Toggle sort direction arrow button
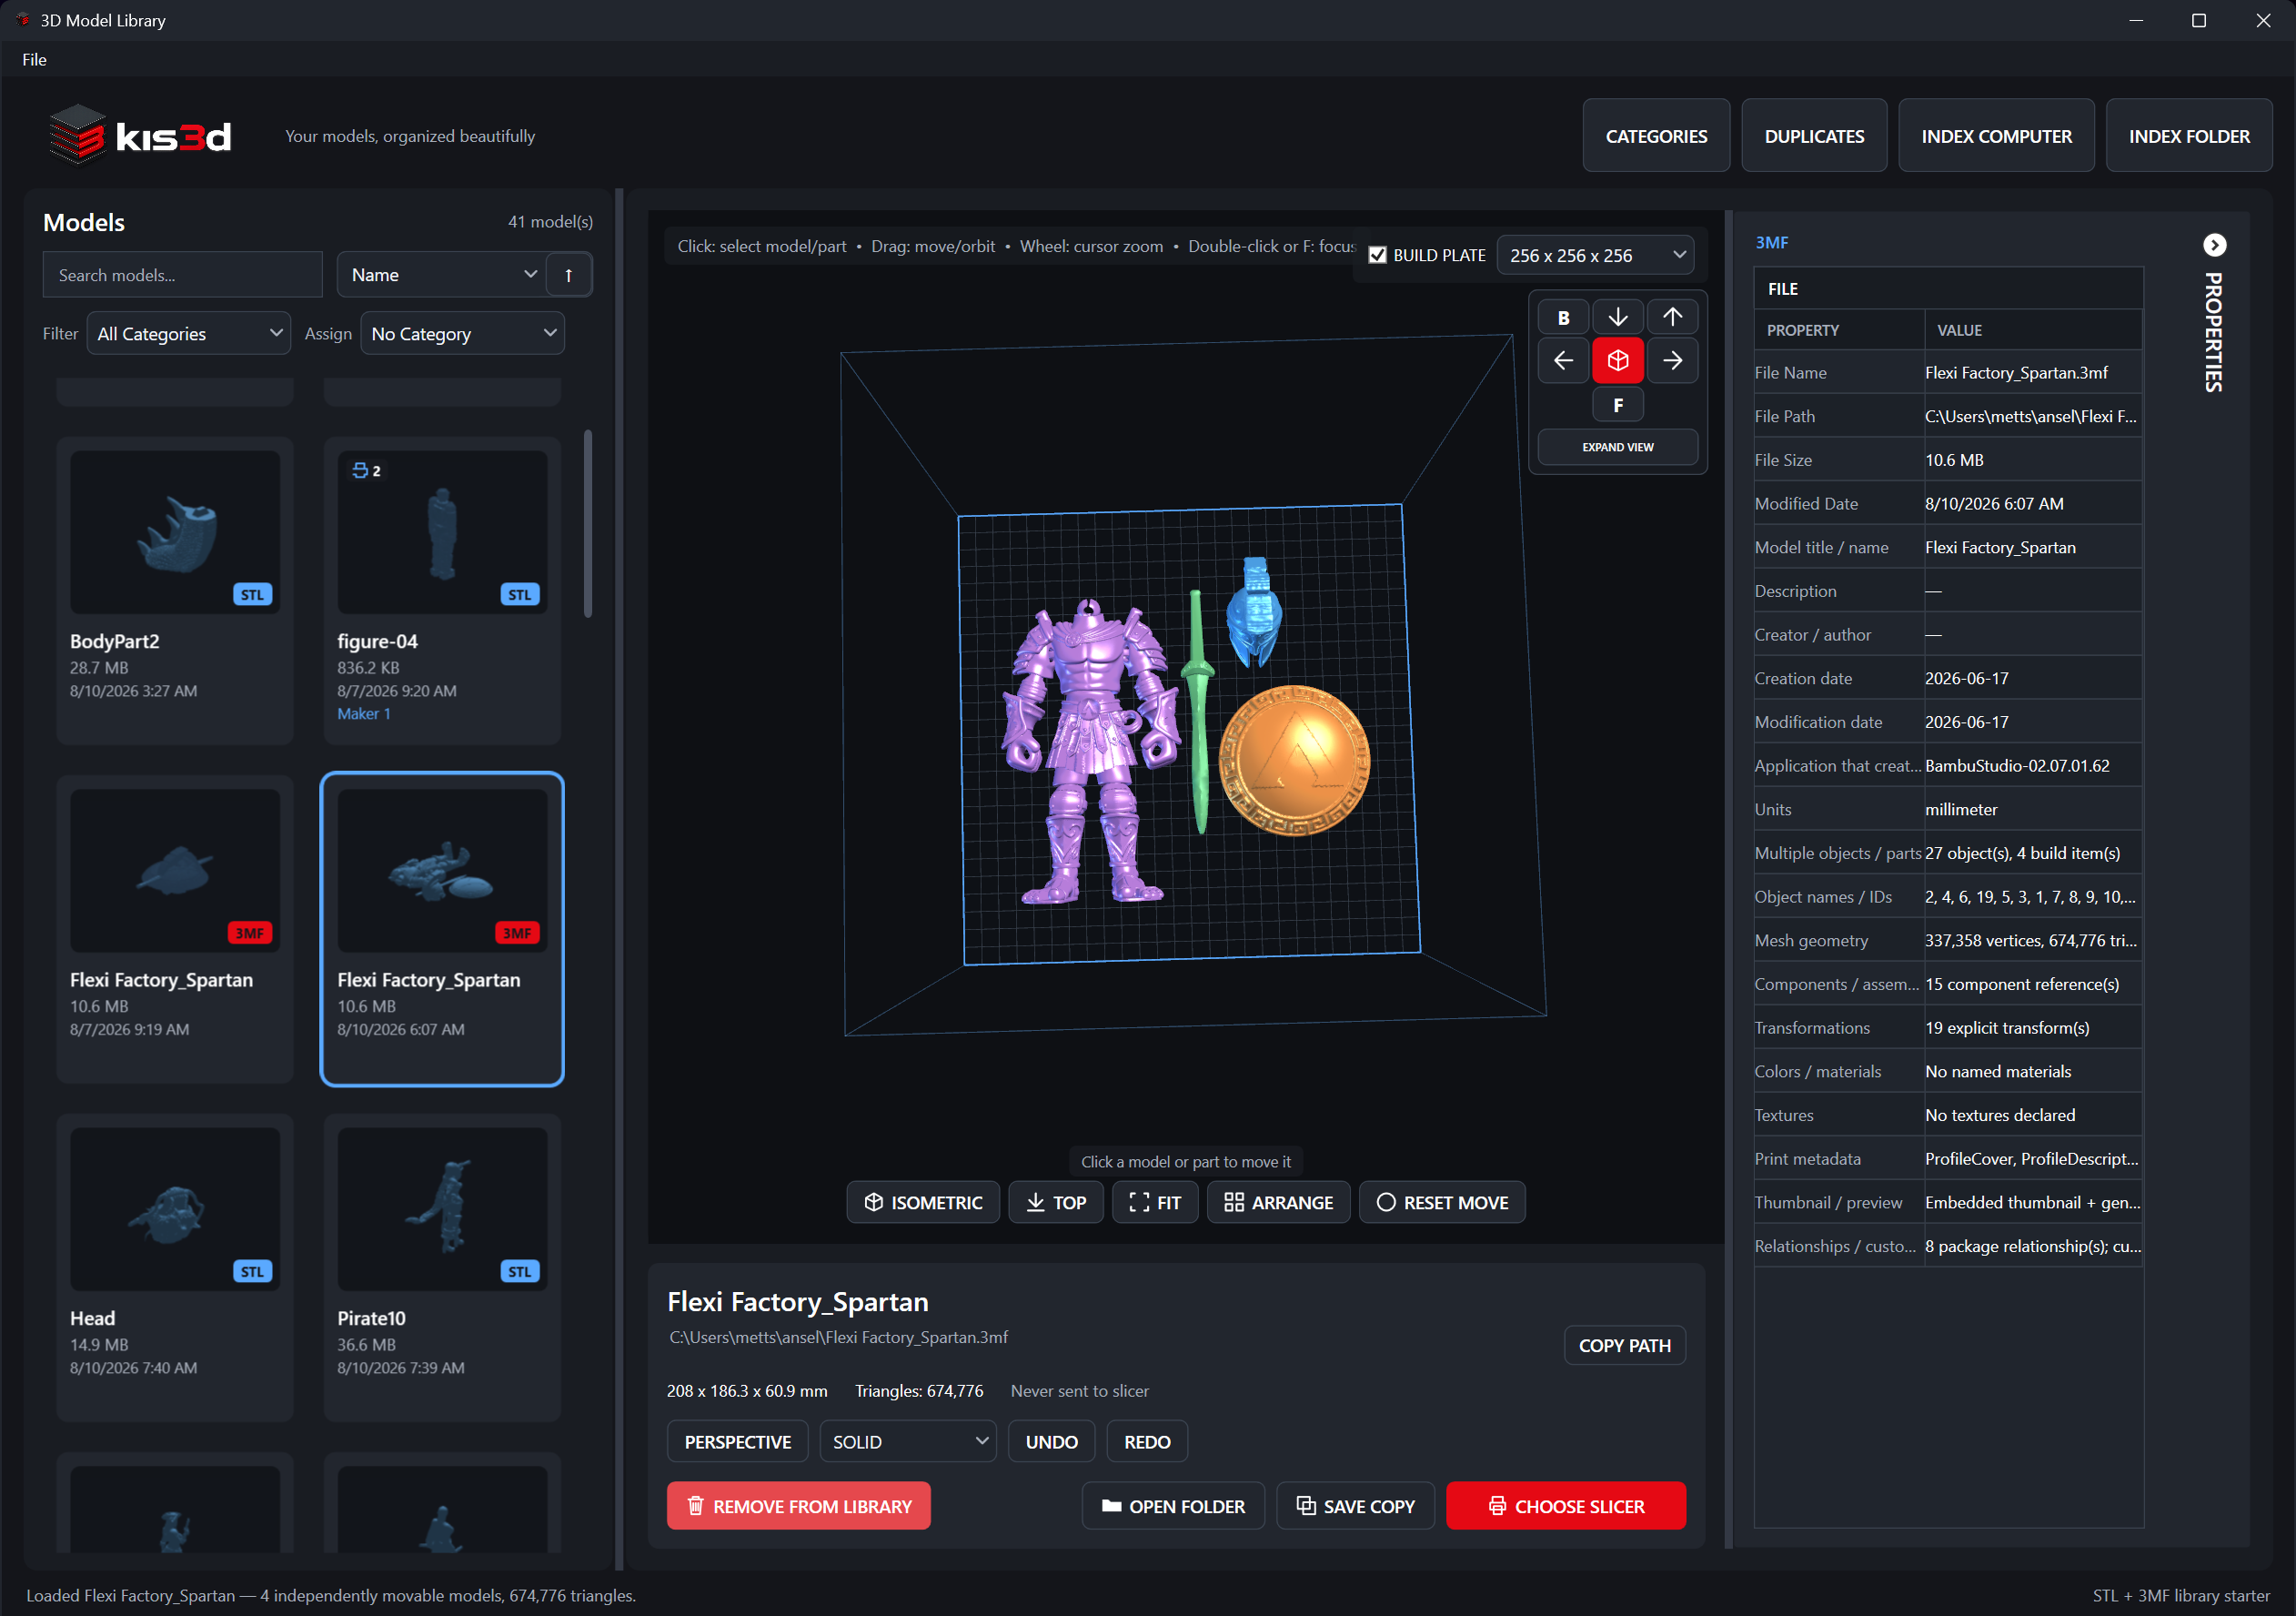 tap(568, 275)
